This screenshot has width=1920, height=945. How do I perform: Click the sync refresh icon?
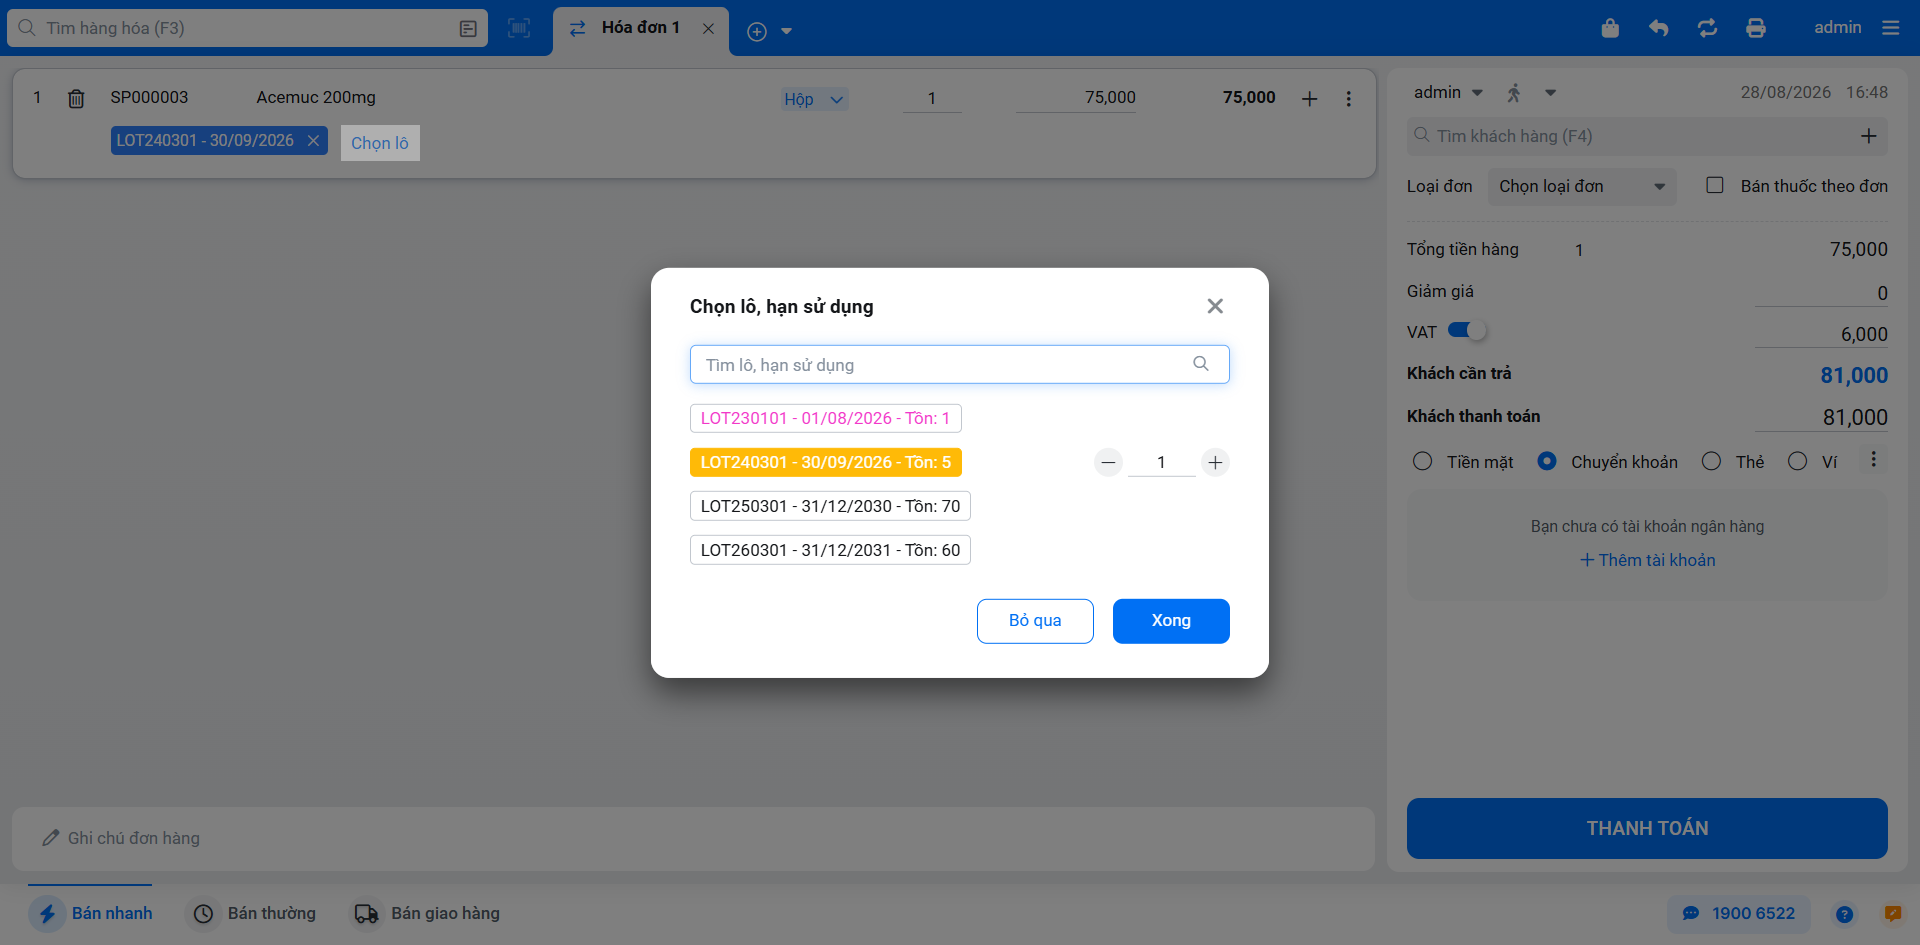(x=1707, y=28)
